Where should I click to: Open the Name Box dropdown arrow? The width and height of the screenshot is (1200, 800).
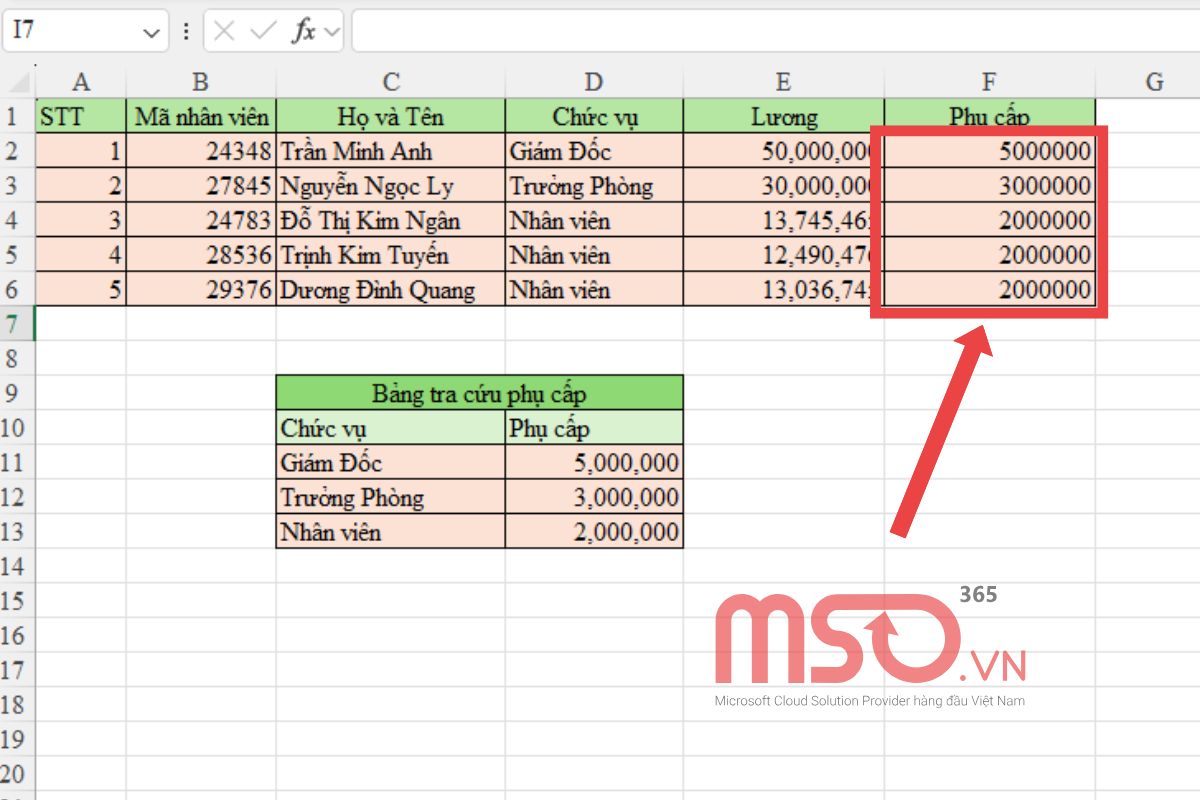pyautogui.click(x=152, y=33)
